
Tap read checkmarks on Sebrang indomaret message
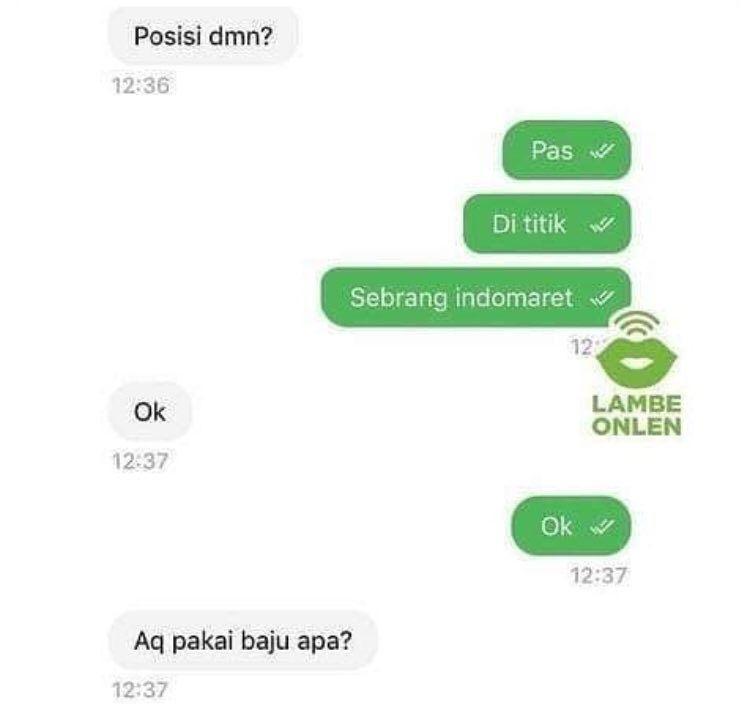coord(602,297)
